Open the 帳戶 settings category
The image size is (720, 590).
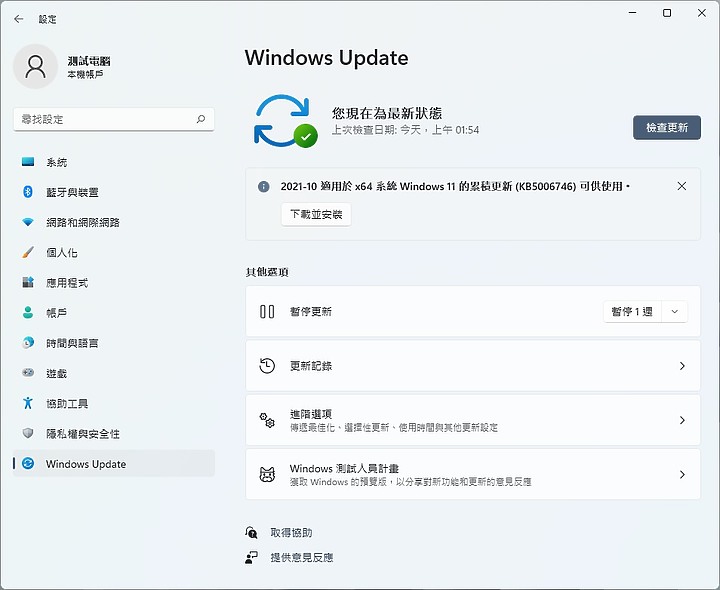114,313
